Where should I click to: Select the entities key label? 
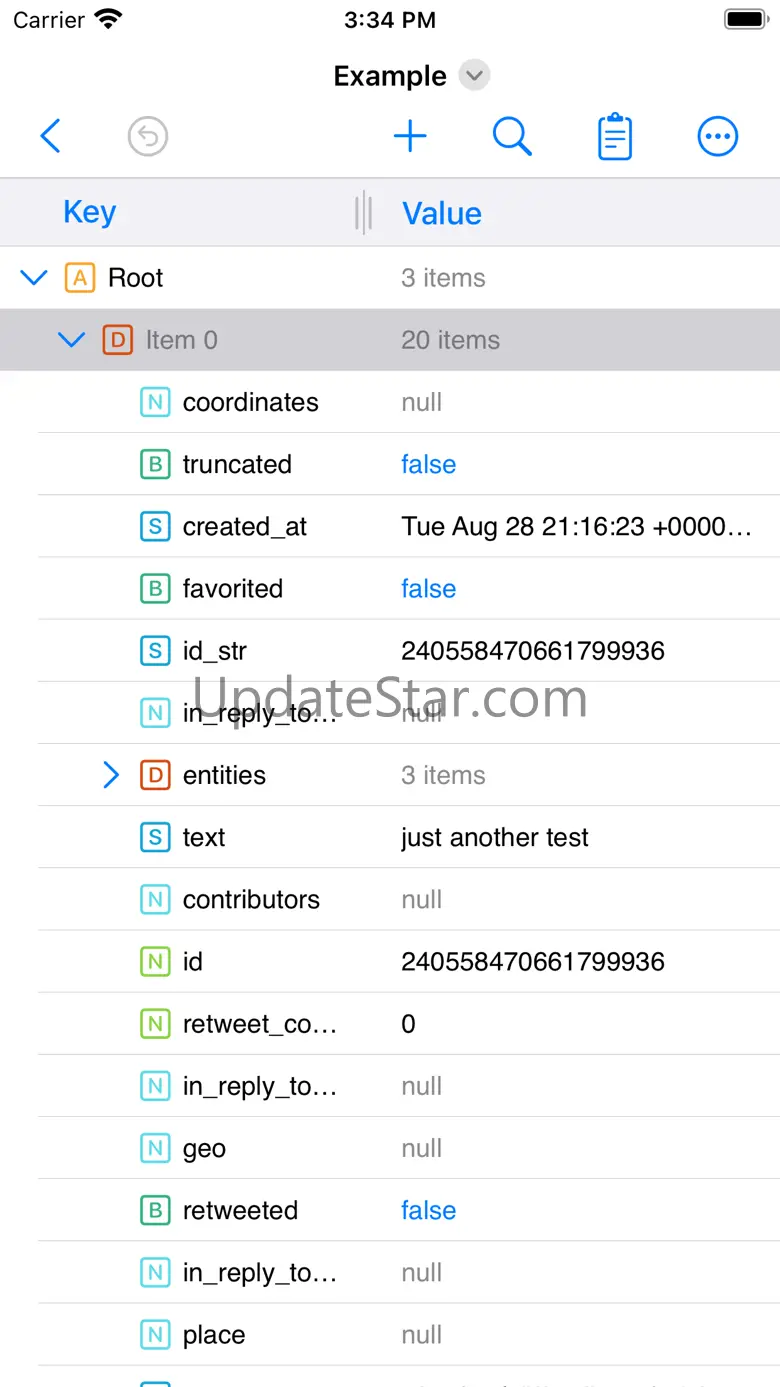click(x=224, y=775)
